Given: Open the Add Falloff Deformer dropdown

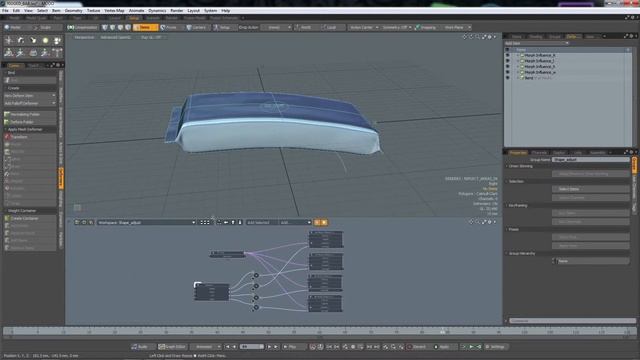Looking at the screenshot, I should pos(30,103).
